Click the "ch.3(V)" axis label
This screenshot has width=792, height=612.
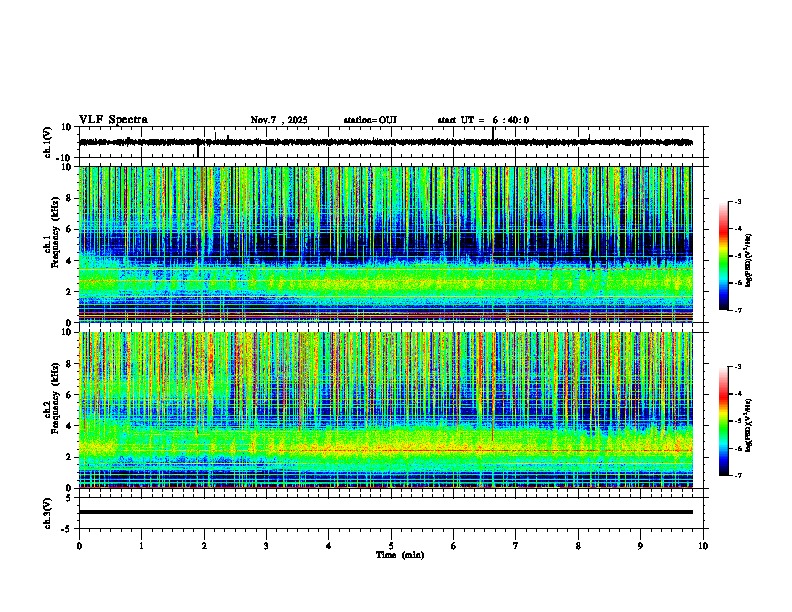[x=48, y=514]
